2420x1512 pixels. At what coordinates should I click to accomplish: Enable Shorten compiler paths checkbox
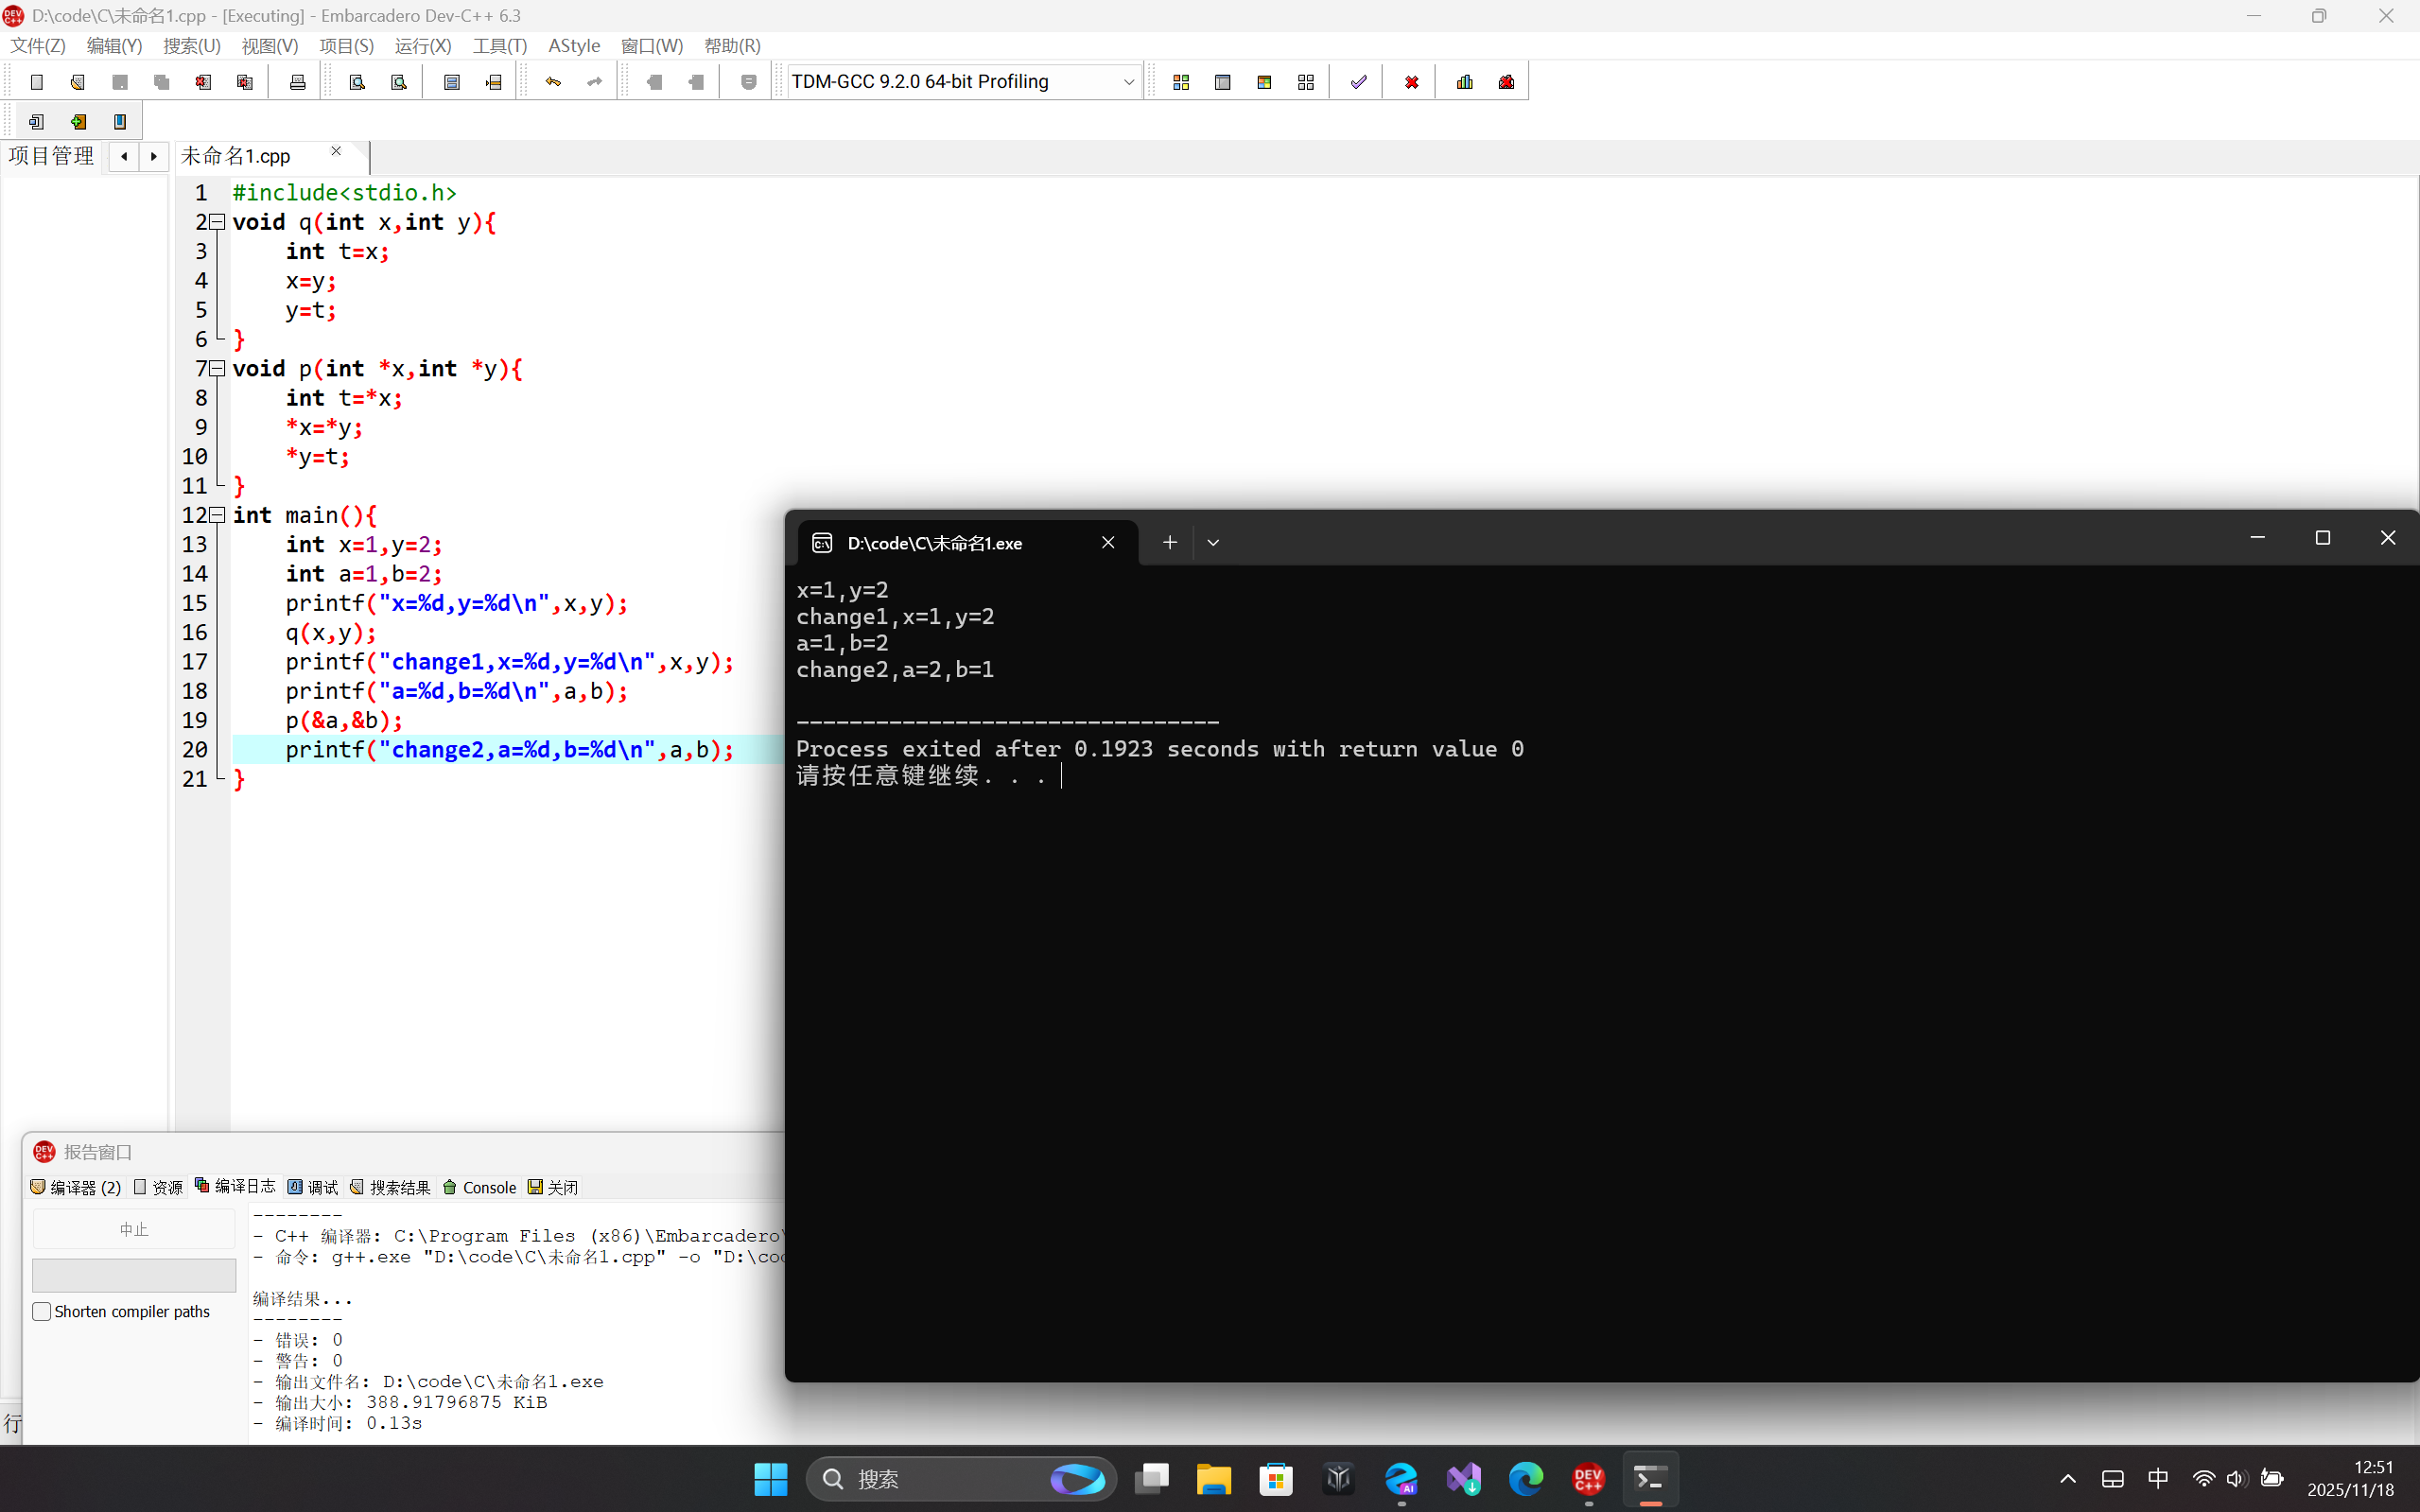[x=42, y=1311]
